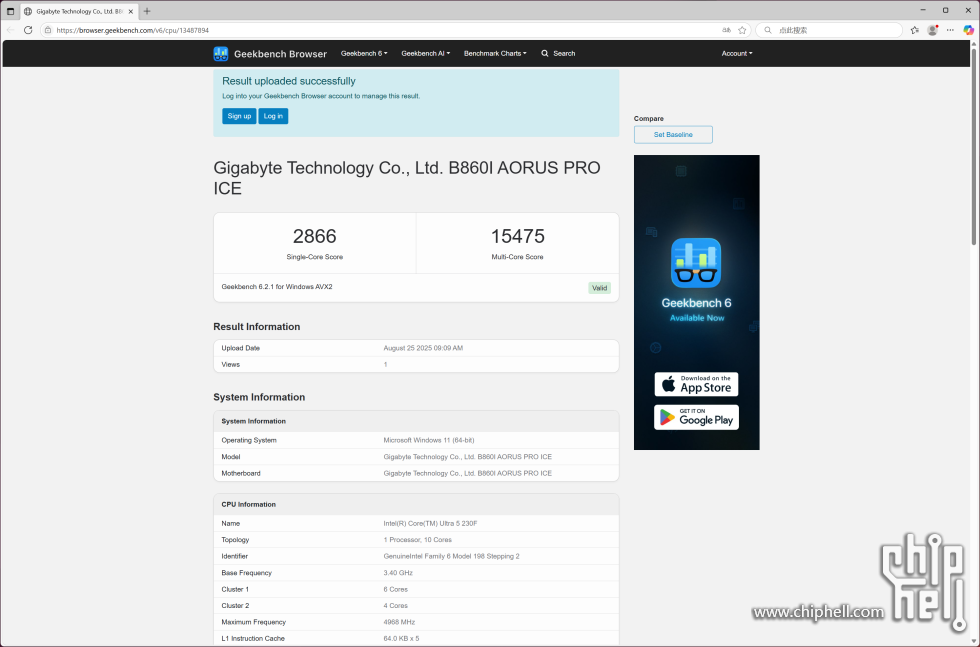Click identifier 'GenuineIntel Family 6 Model 198 Stepping 2'
This screenshot has height=647, width=980.
click(451, 556)
